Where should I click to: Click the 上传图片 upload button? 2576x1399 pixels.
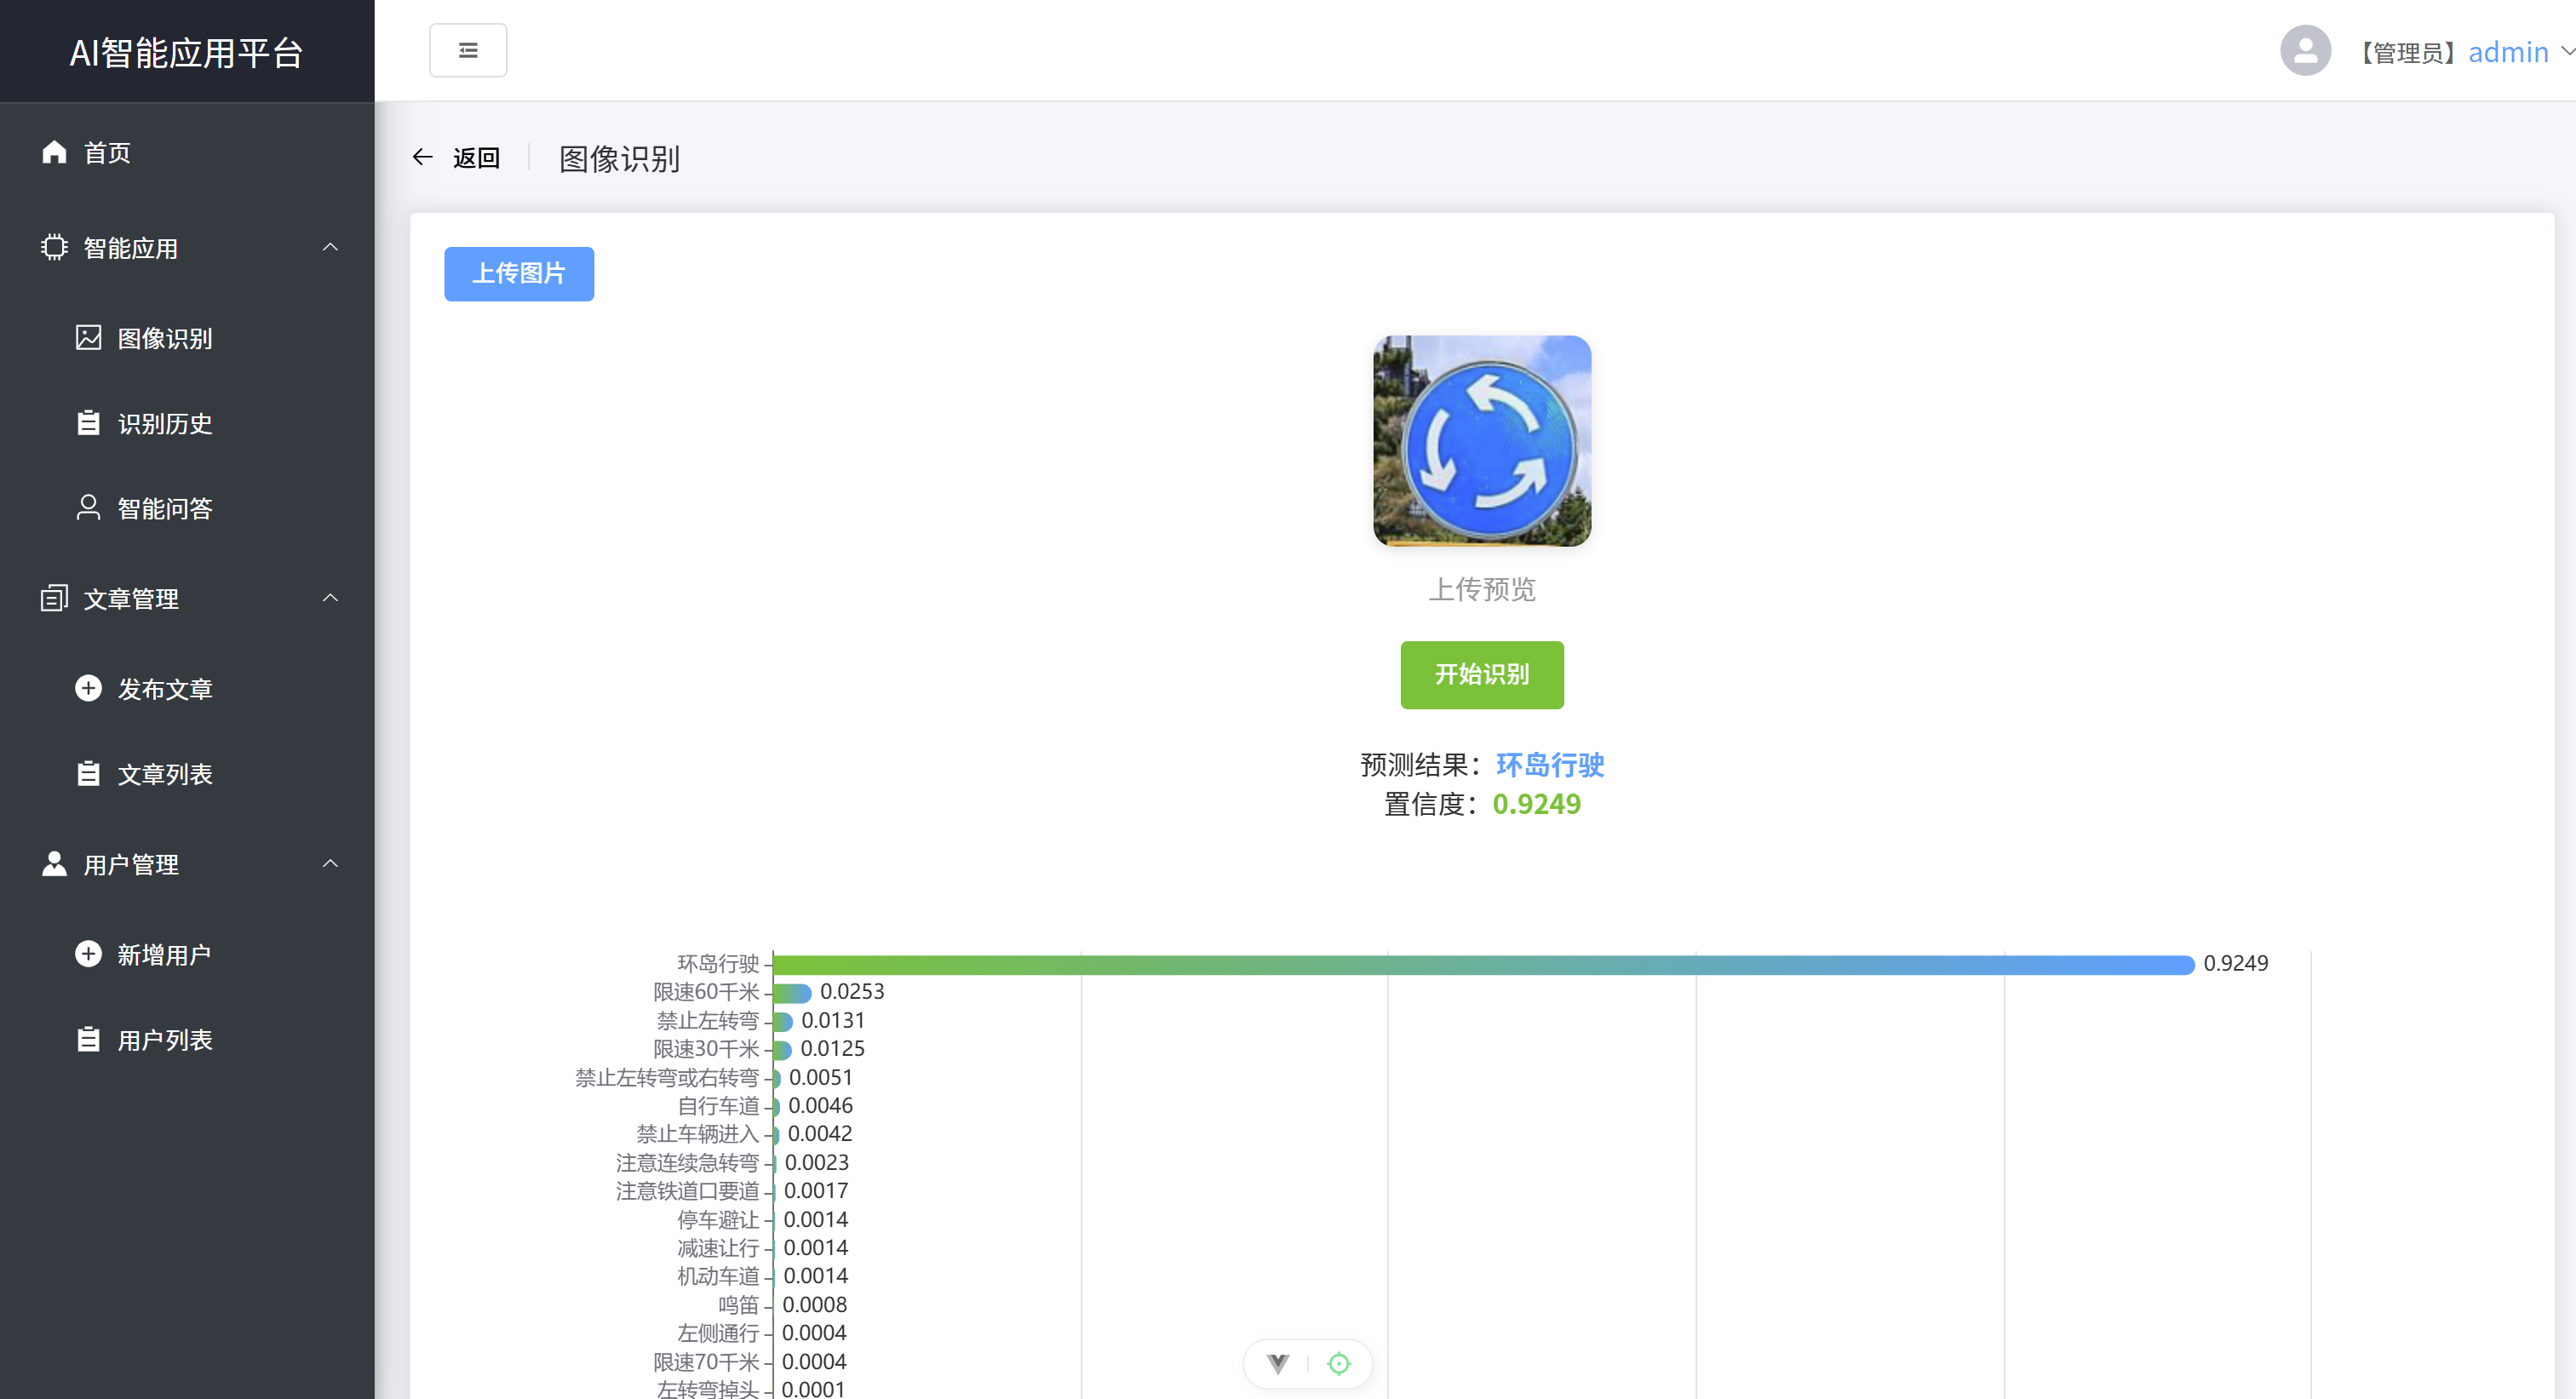[518, 273]
